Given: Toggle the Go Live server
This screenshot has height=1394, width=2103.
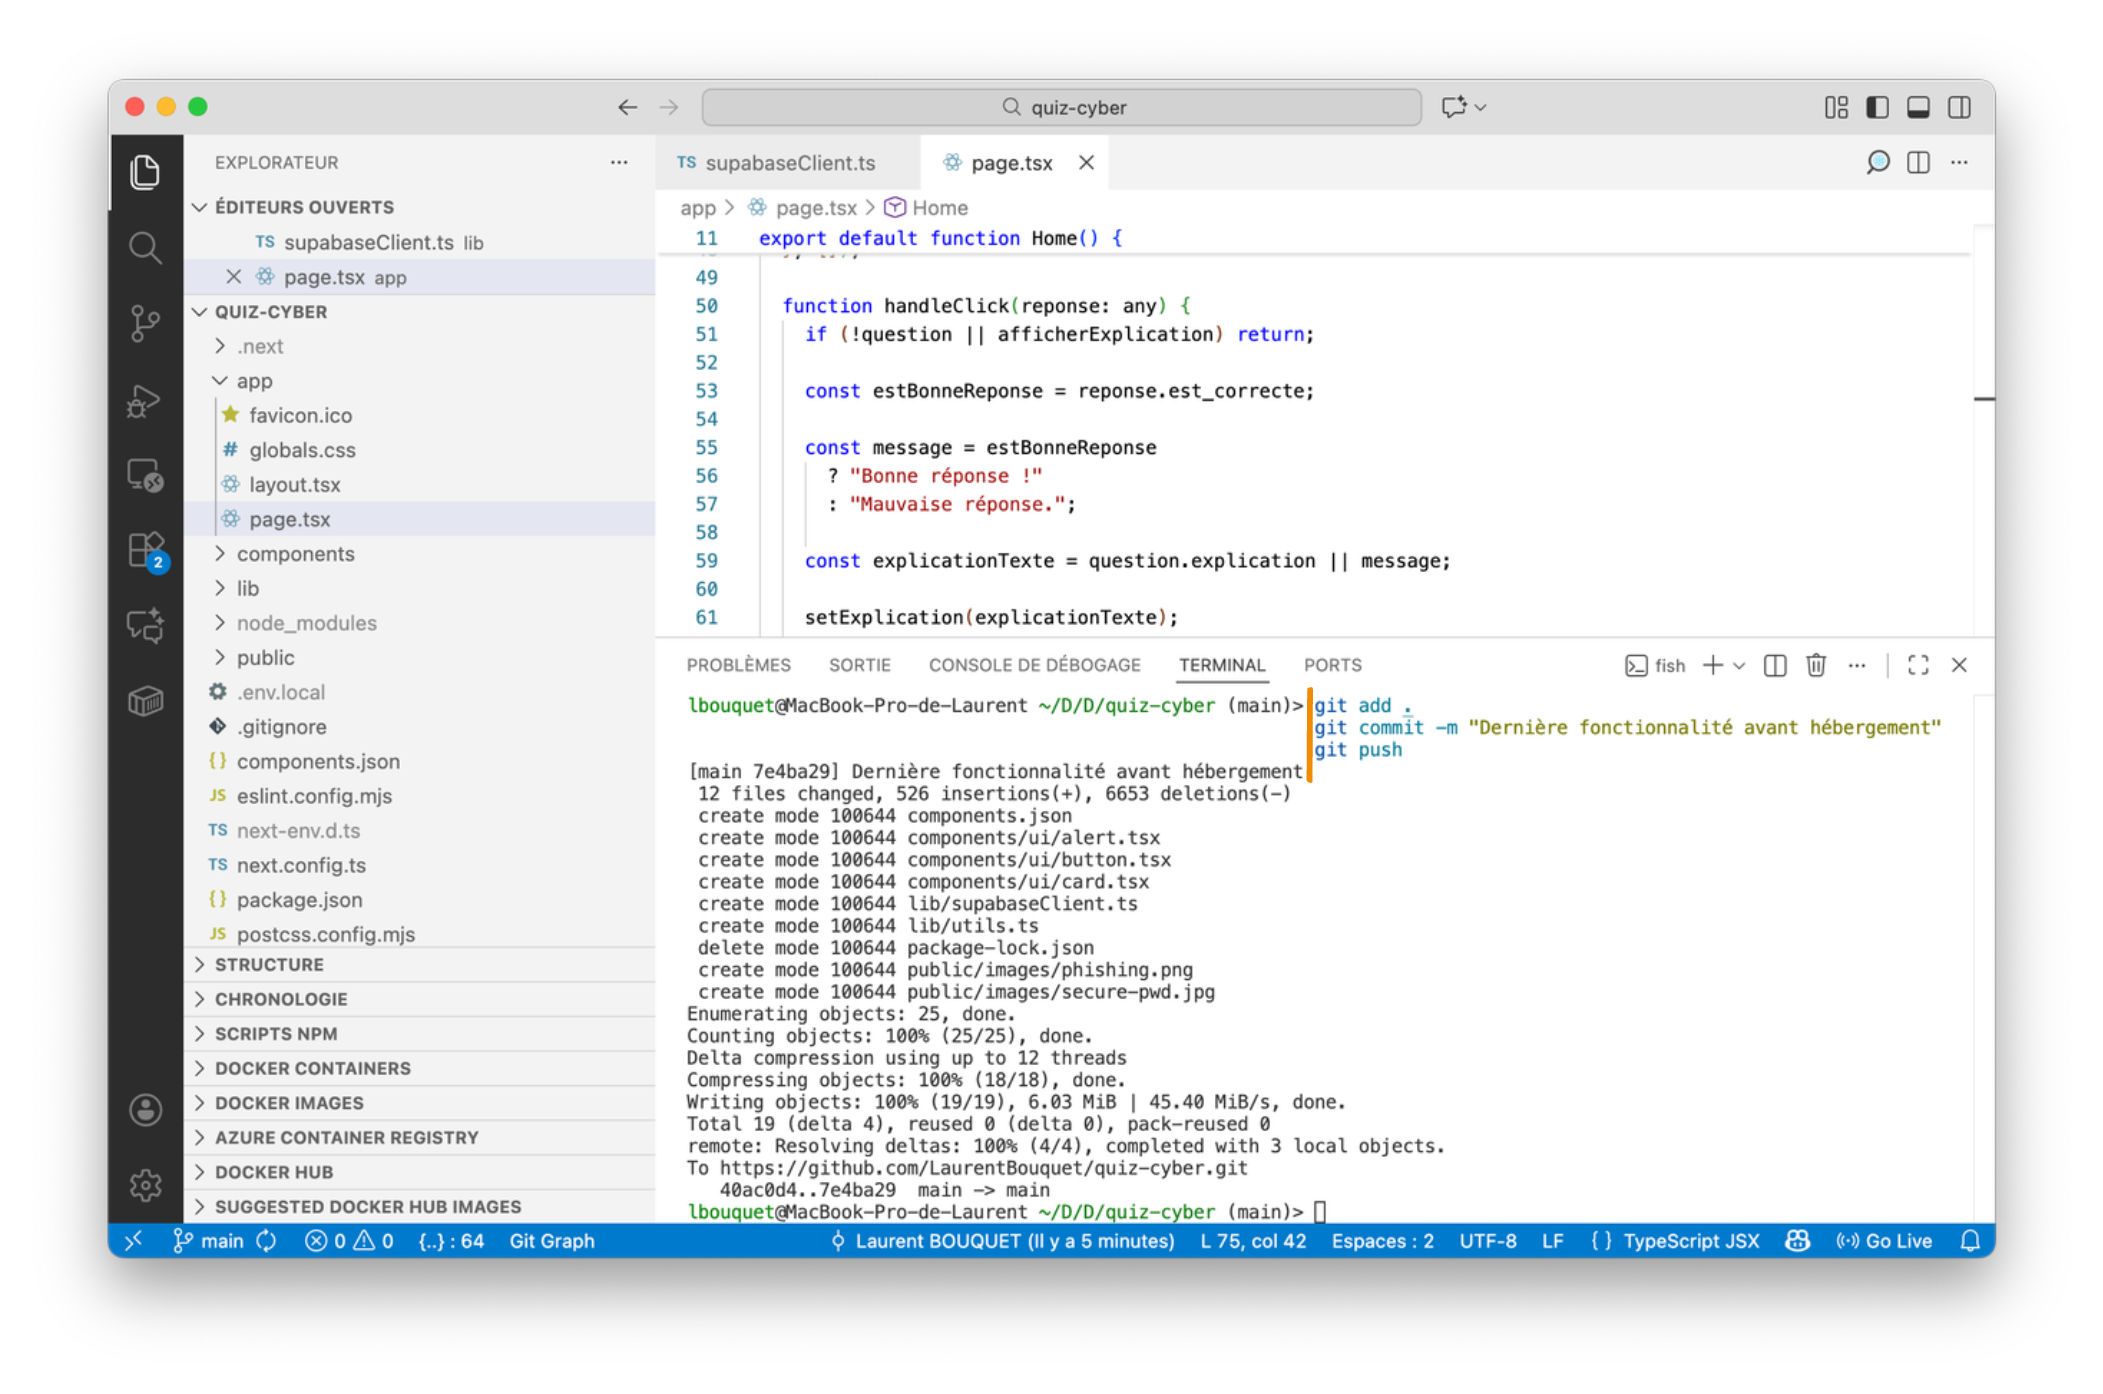Looking at the screenshot, I should 1884,1241.
